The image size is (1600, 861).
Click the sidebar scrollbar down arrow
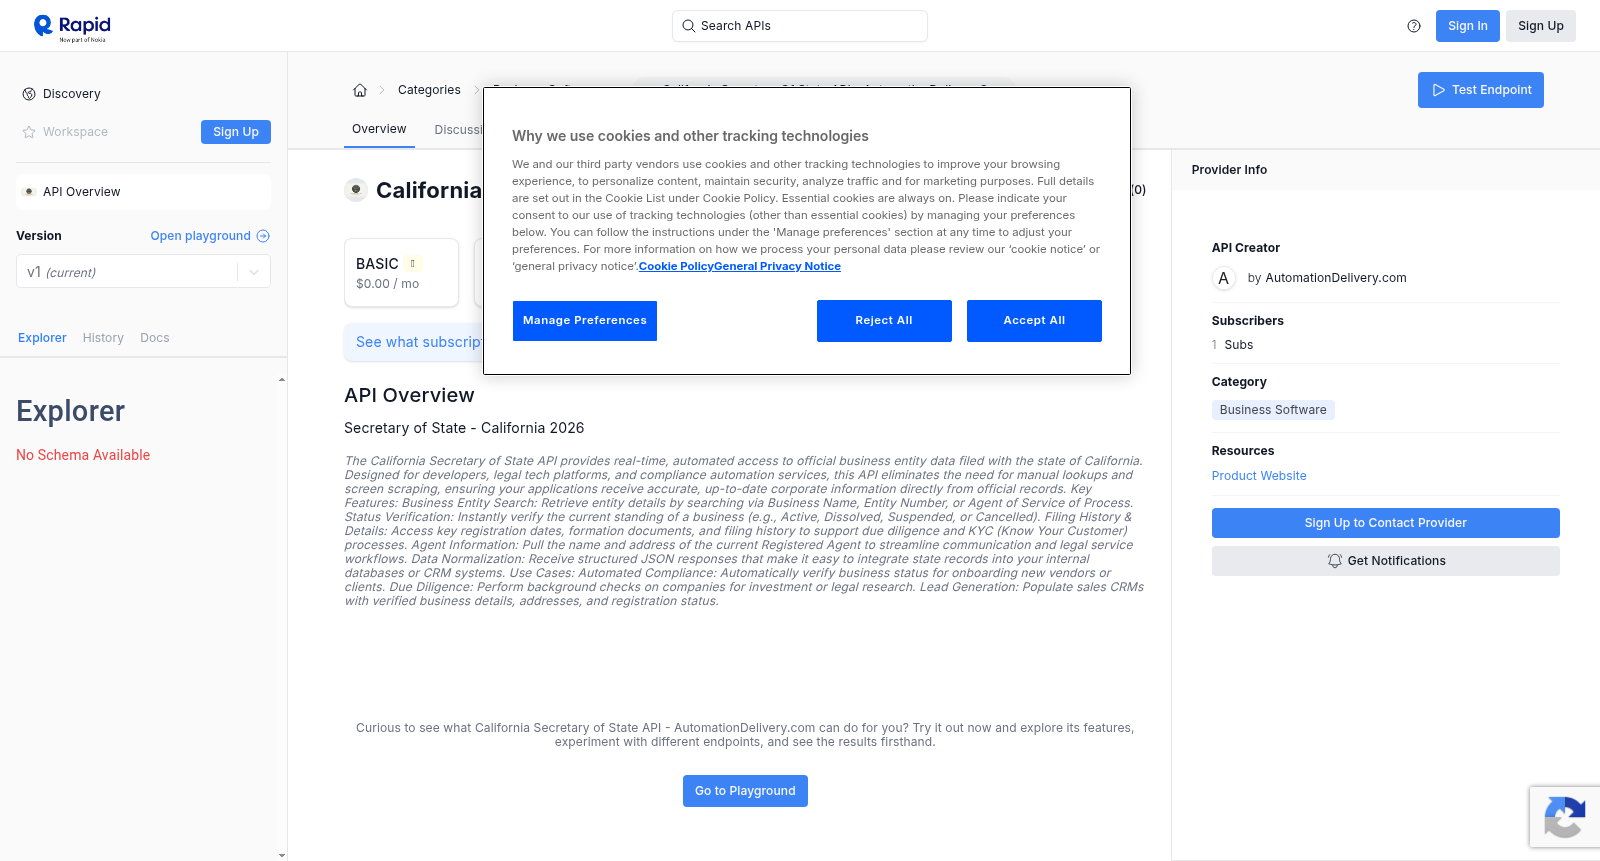(x=282, y=855)
